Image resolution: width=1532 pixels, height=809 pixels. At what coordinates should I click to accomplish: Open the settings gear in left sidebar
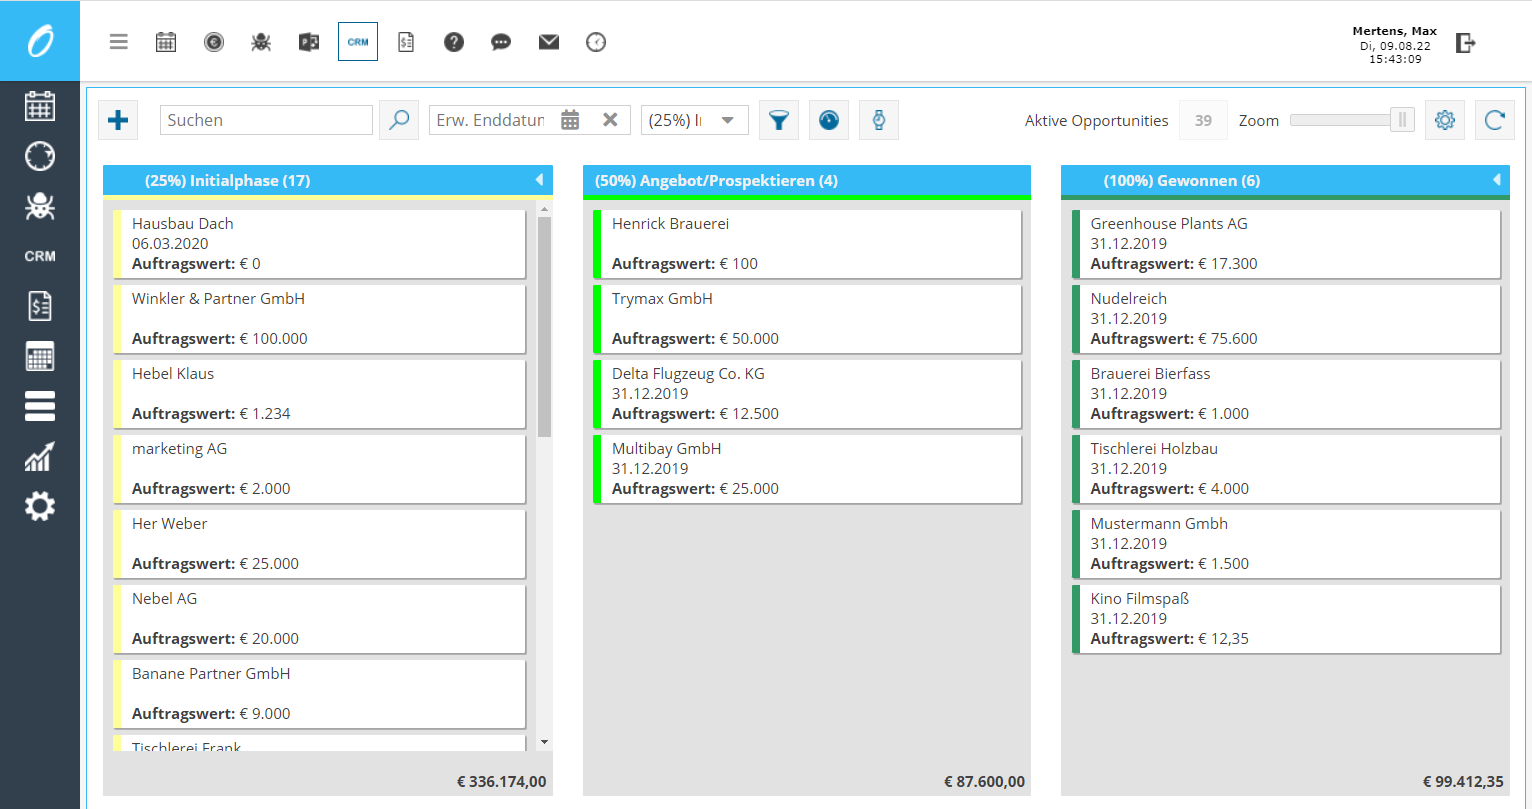(x=40, y=506)
